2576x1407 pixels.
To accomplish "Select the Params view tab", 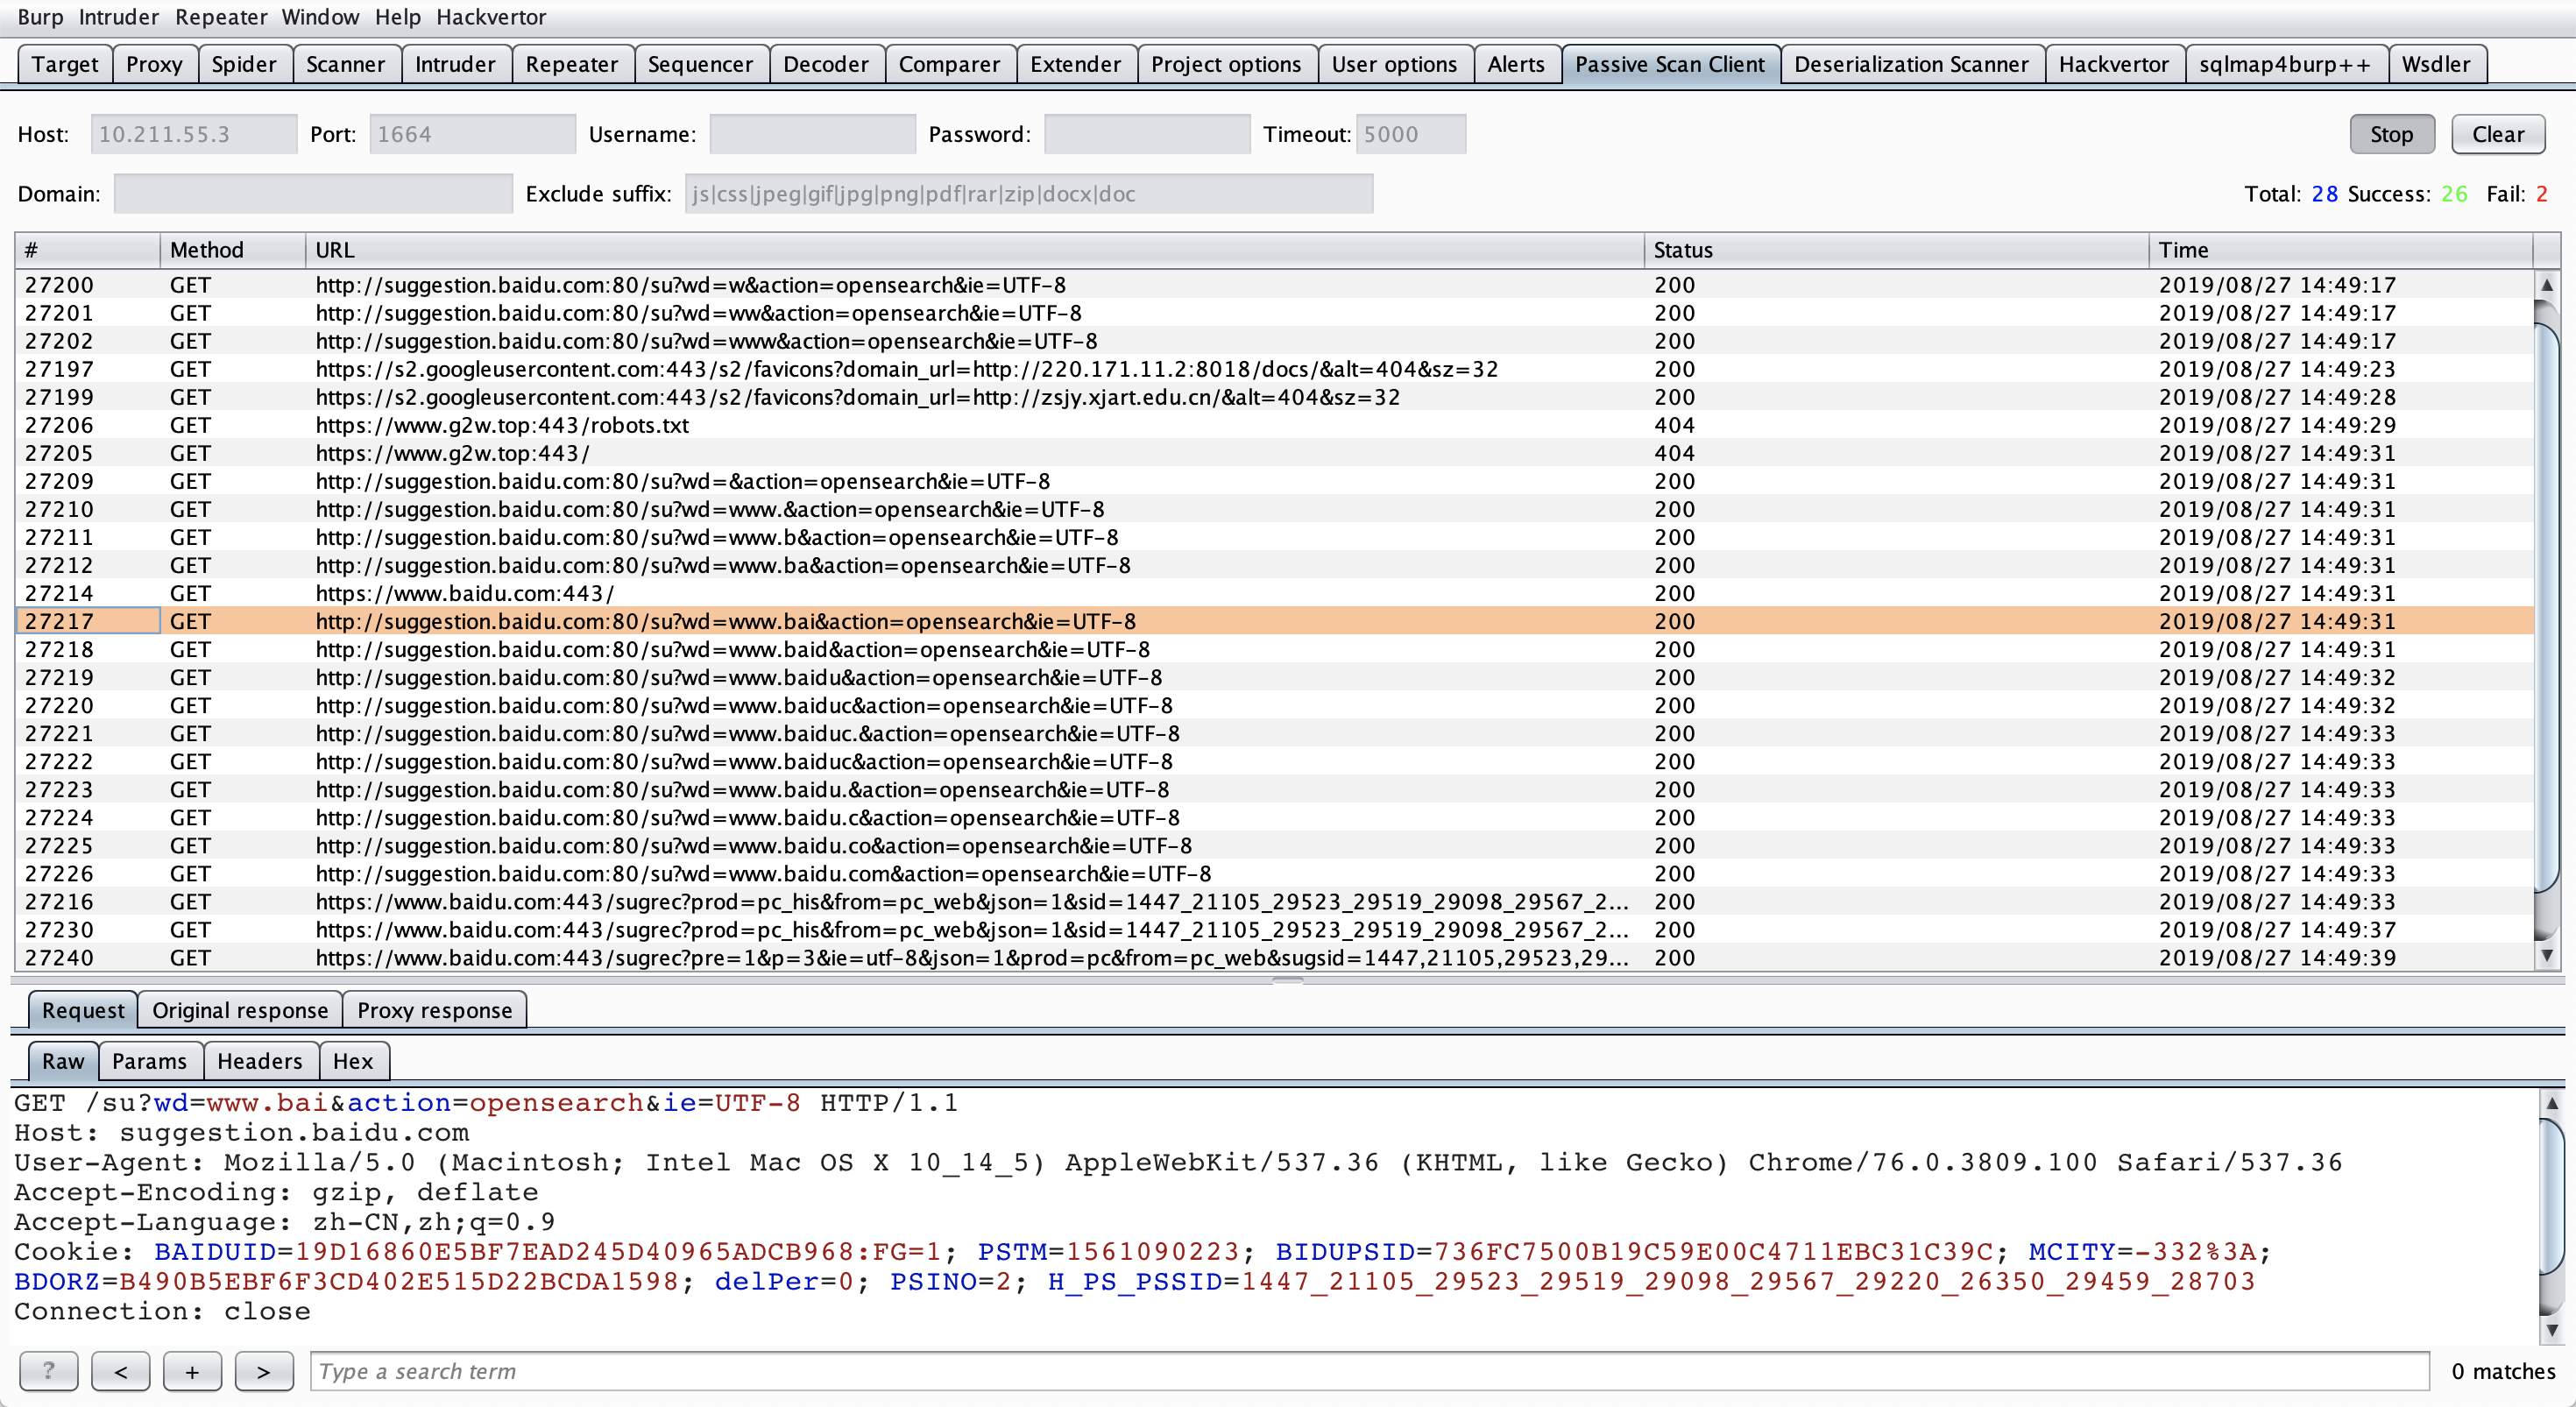I will [150, 1061].
